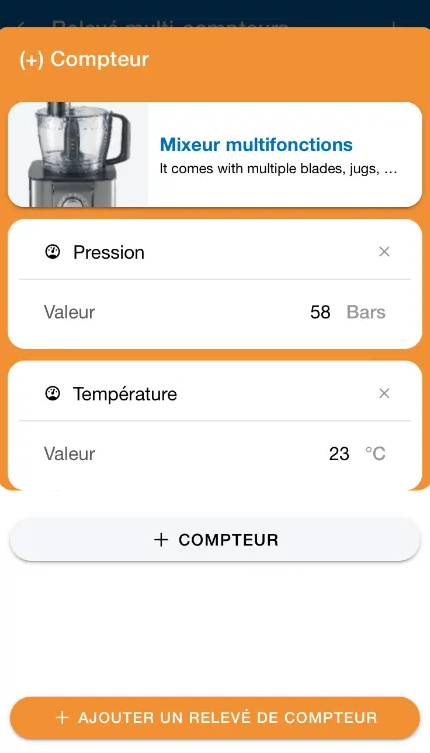
Task: Submit with AJOUTER UN RELEVÉ DE COMPTEUR
Action: point(215,718)
